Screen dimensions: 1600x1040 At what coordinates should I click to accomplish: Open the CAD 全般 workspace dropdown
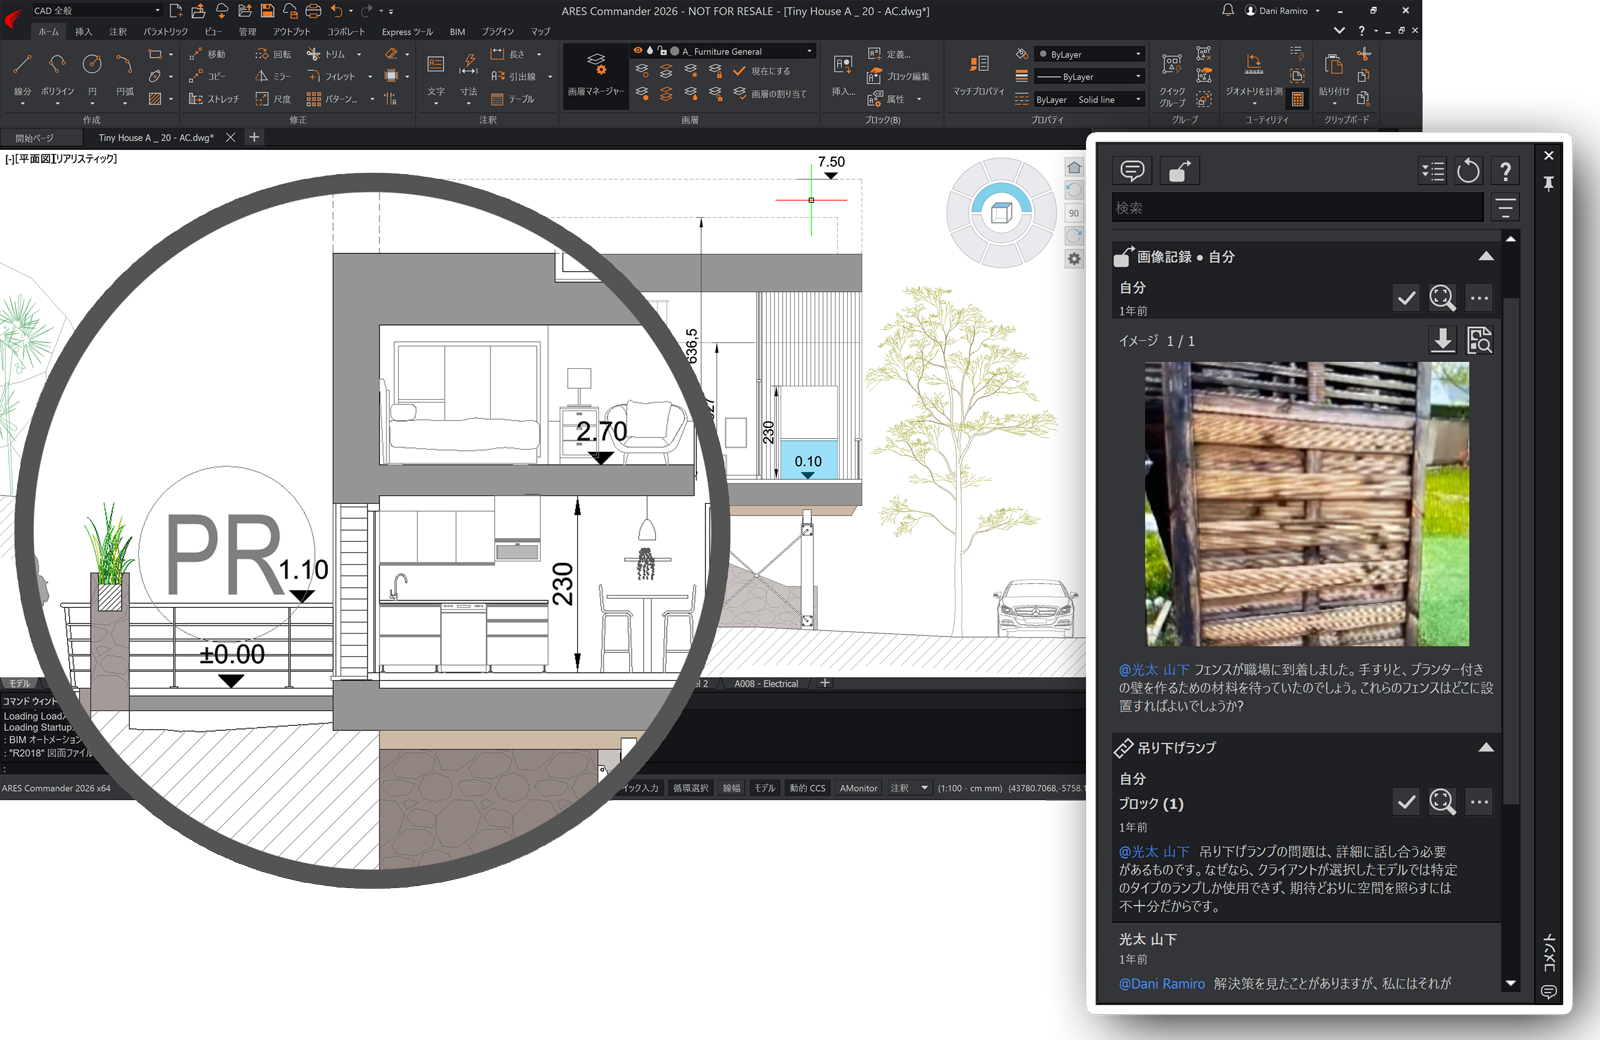(x=96, y=10)
